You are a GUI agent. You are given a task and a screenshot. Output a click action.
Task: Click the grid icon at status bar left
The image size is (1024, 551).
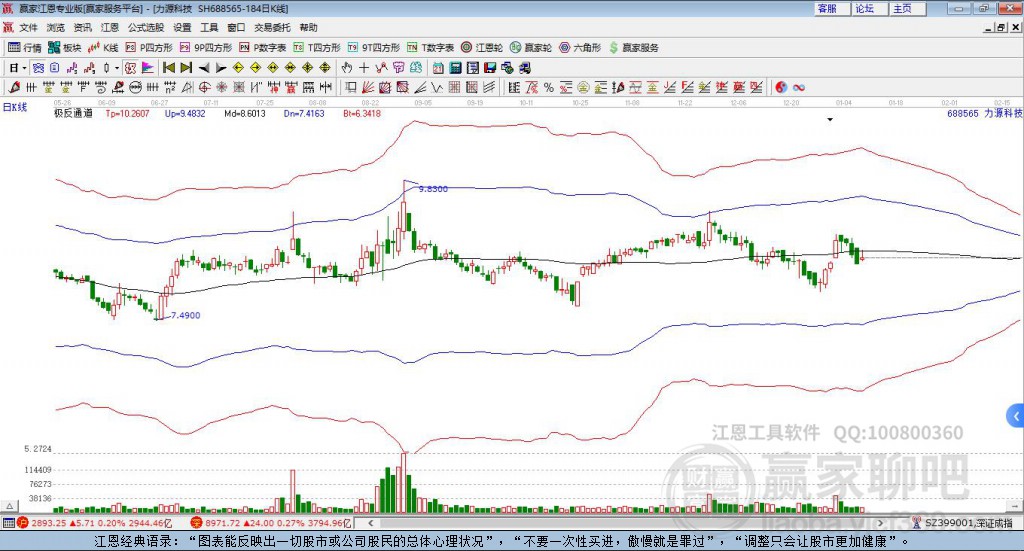coord(8,523)
